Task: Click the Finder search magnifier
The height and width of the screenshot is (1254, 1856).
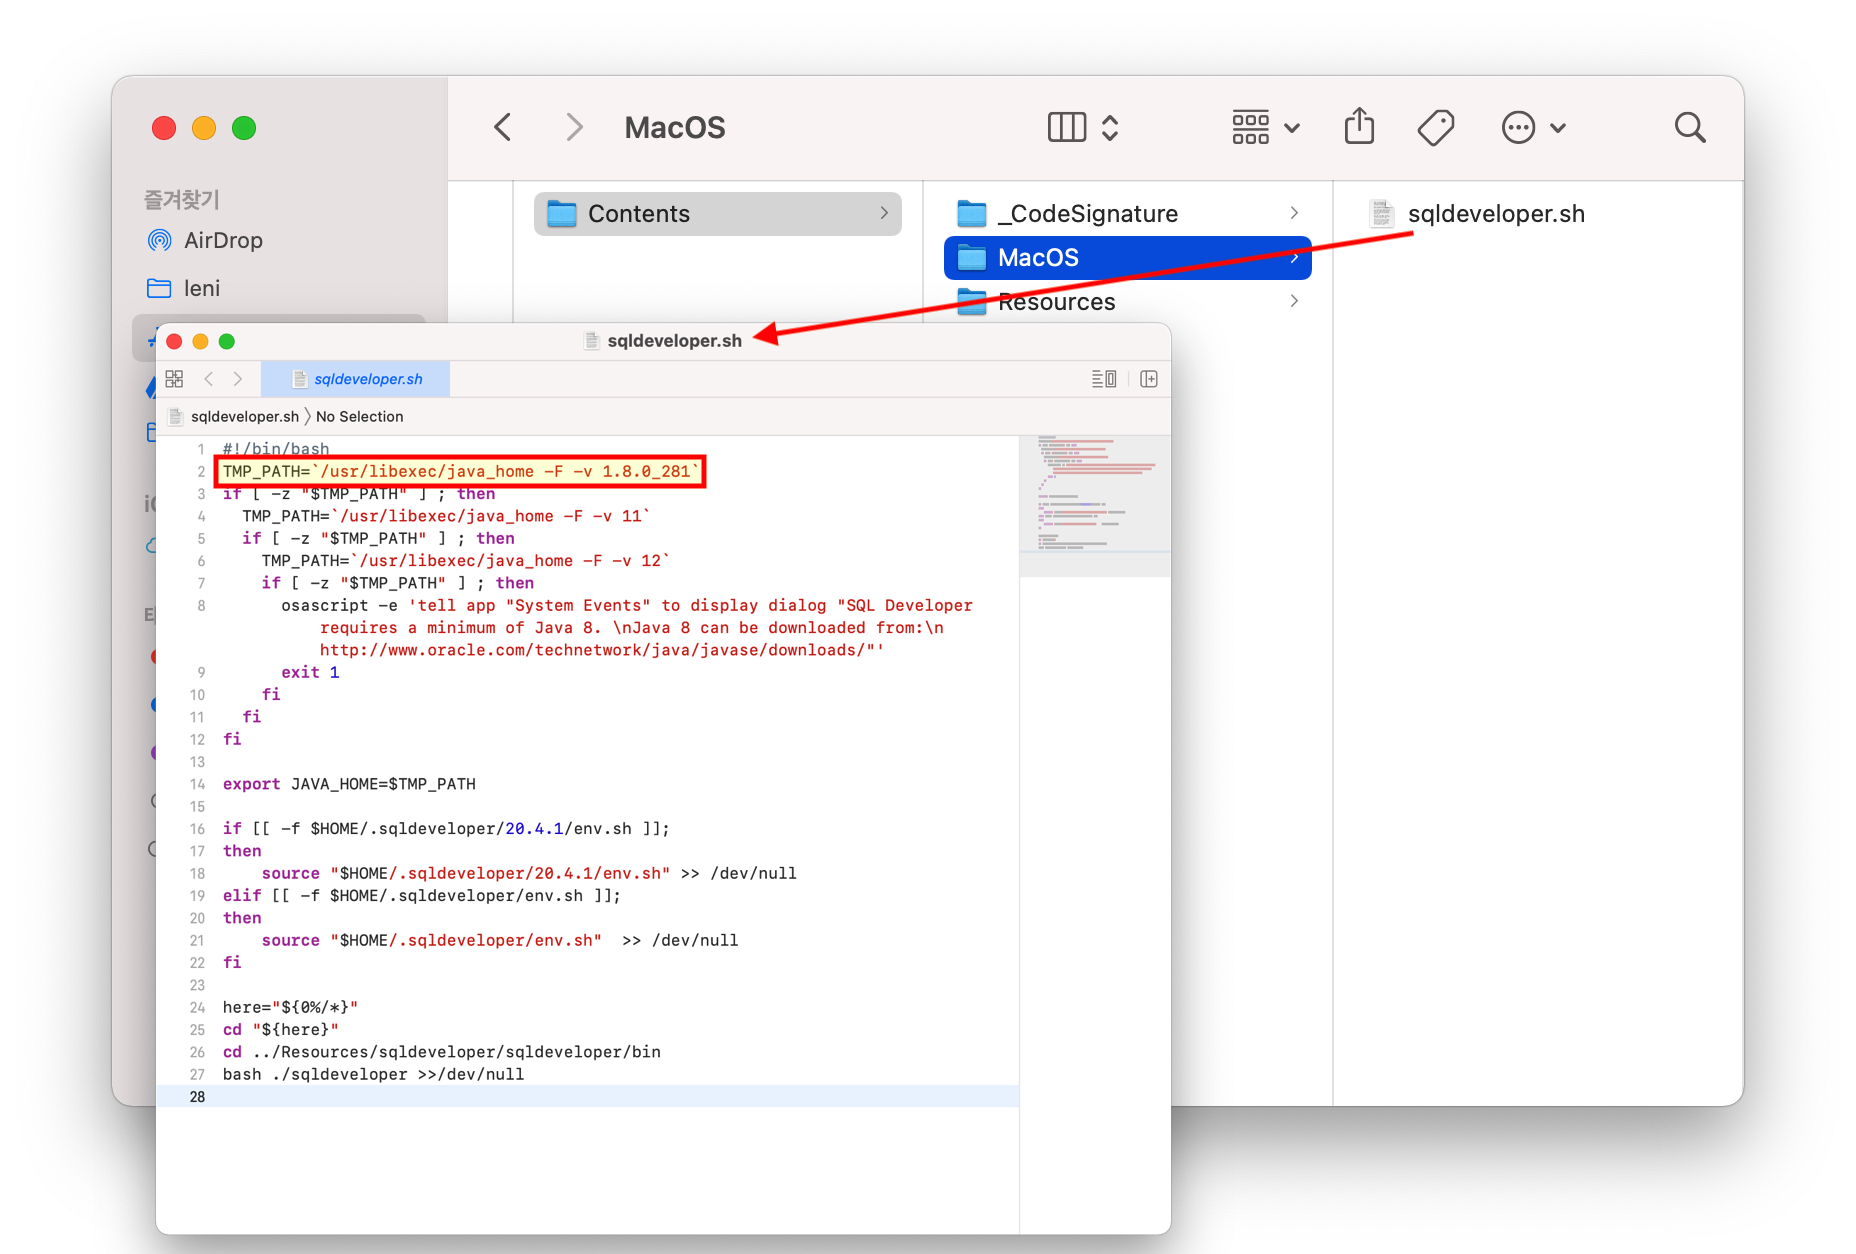Action: 1690,127
